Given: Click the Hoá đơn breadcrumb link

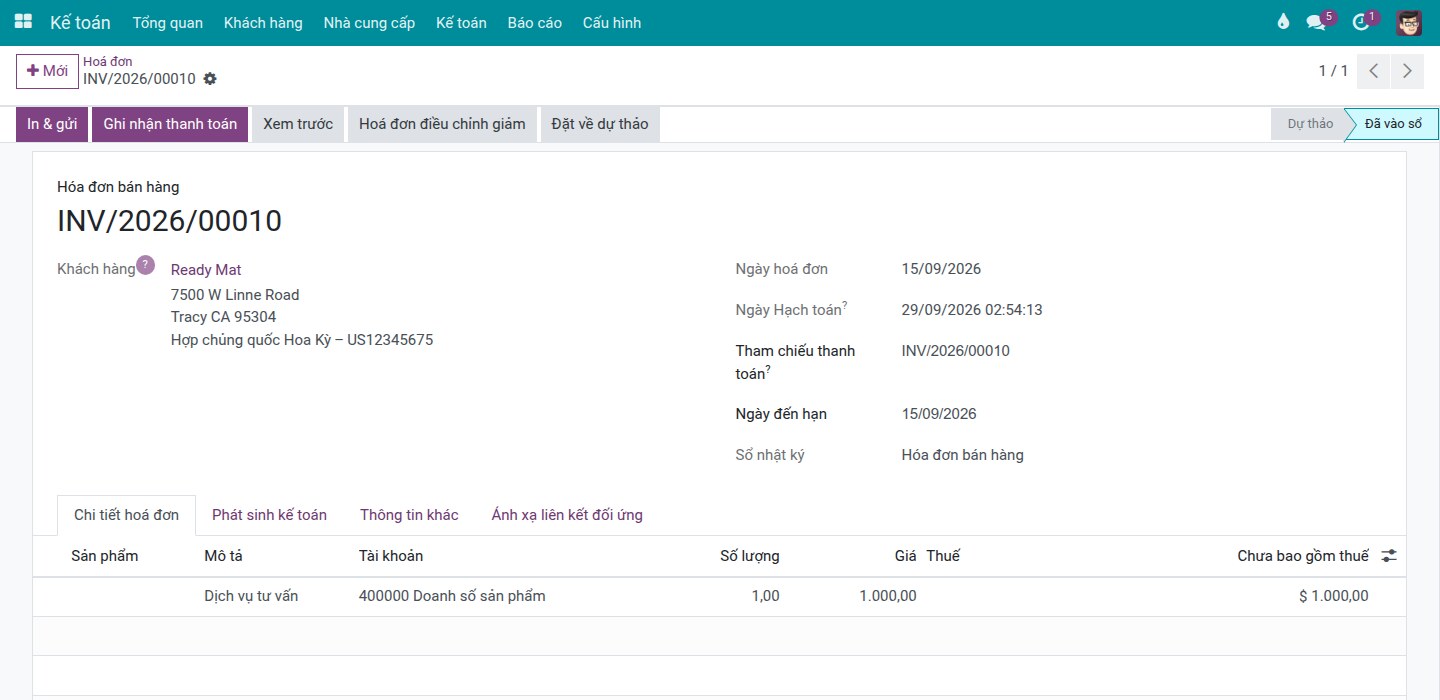Looking at the screenshot, I should 107,61.
